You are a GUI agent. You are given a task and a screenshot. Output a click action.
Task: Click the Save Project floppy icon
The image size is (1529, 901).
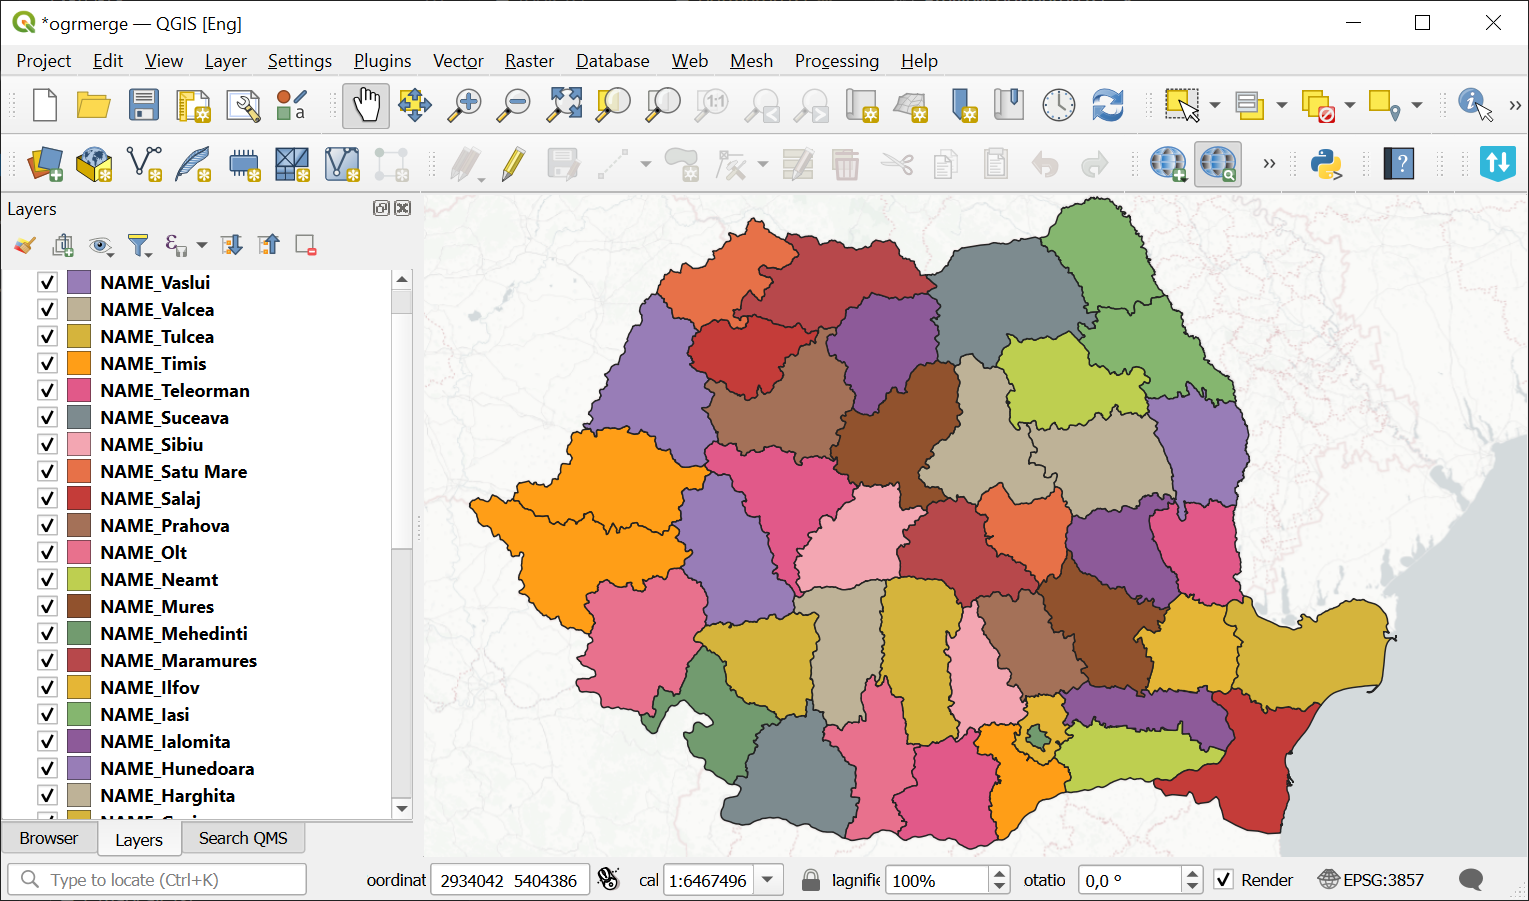[143, 105]
